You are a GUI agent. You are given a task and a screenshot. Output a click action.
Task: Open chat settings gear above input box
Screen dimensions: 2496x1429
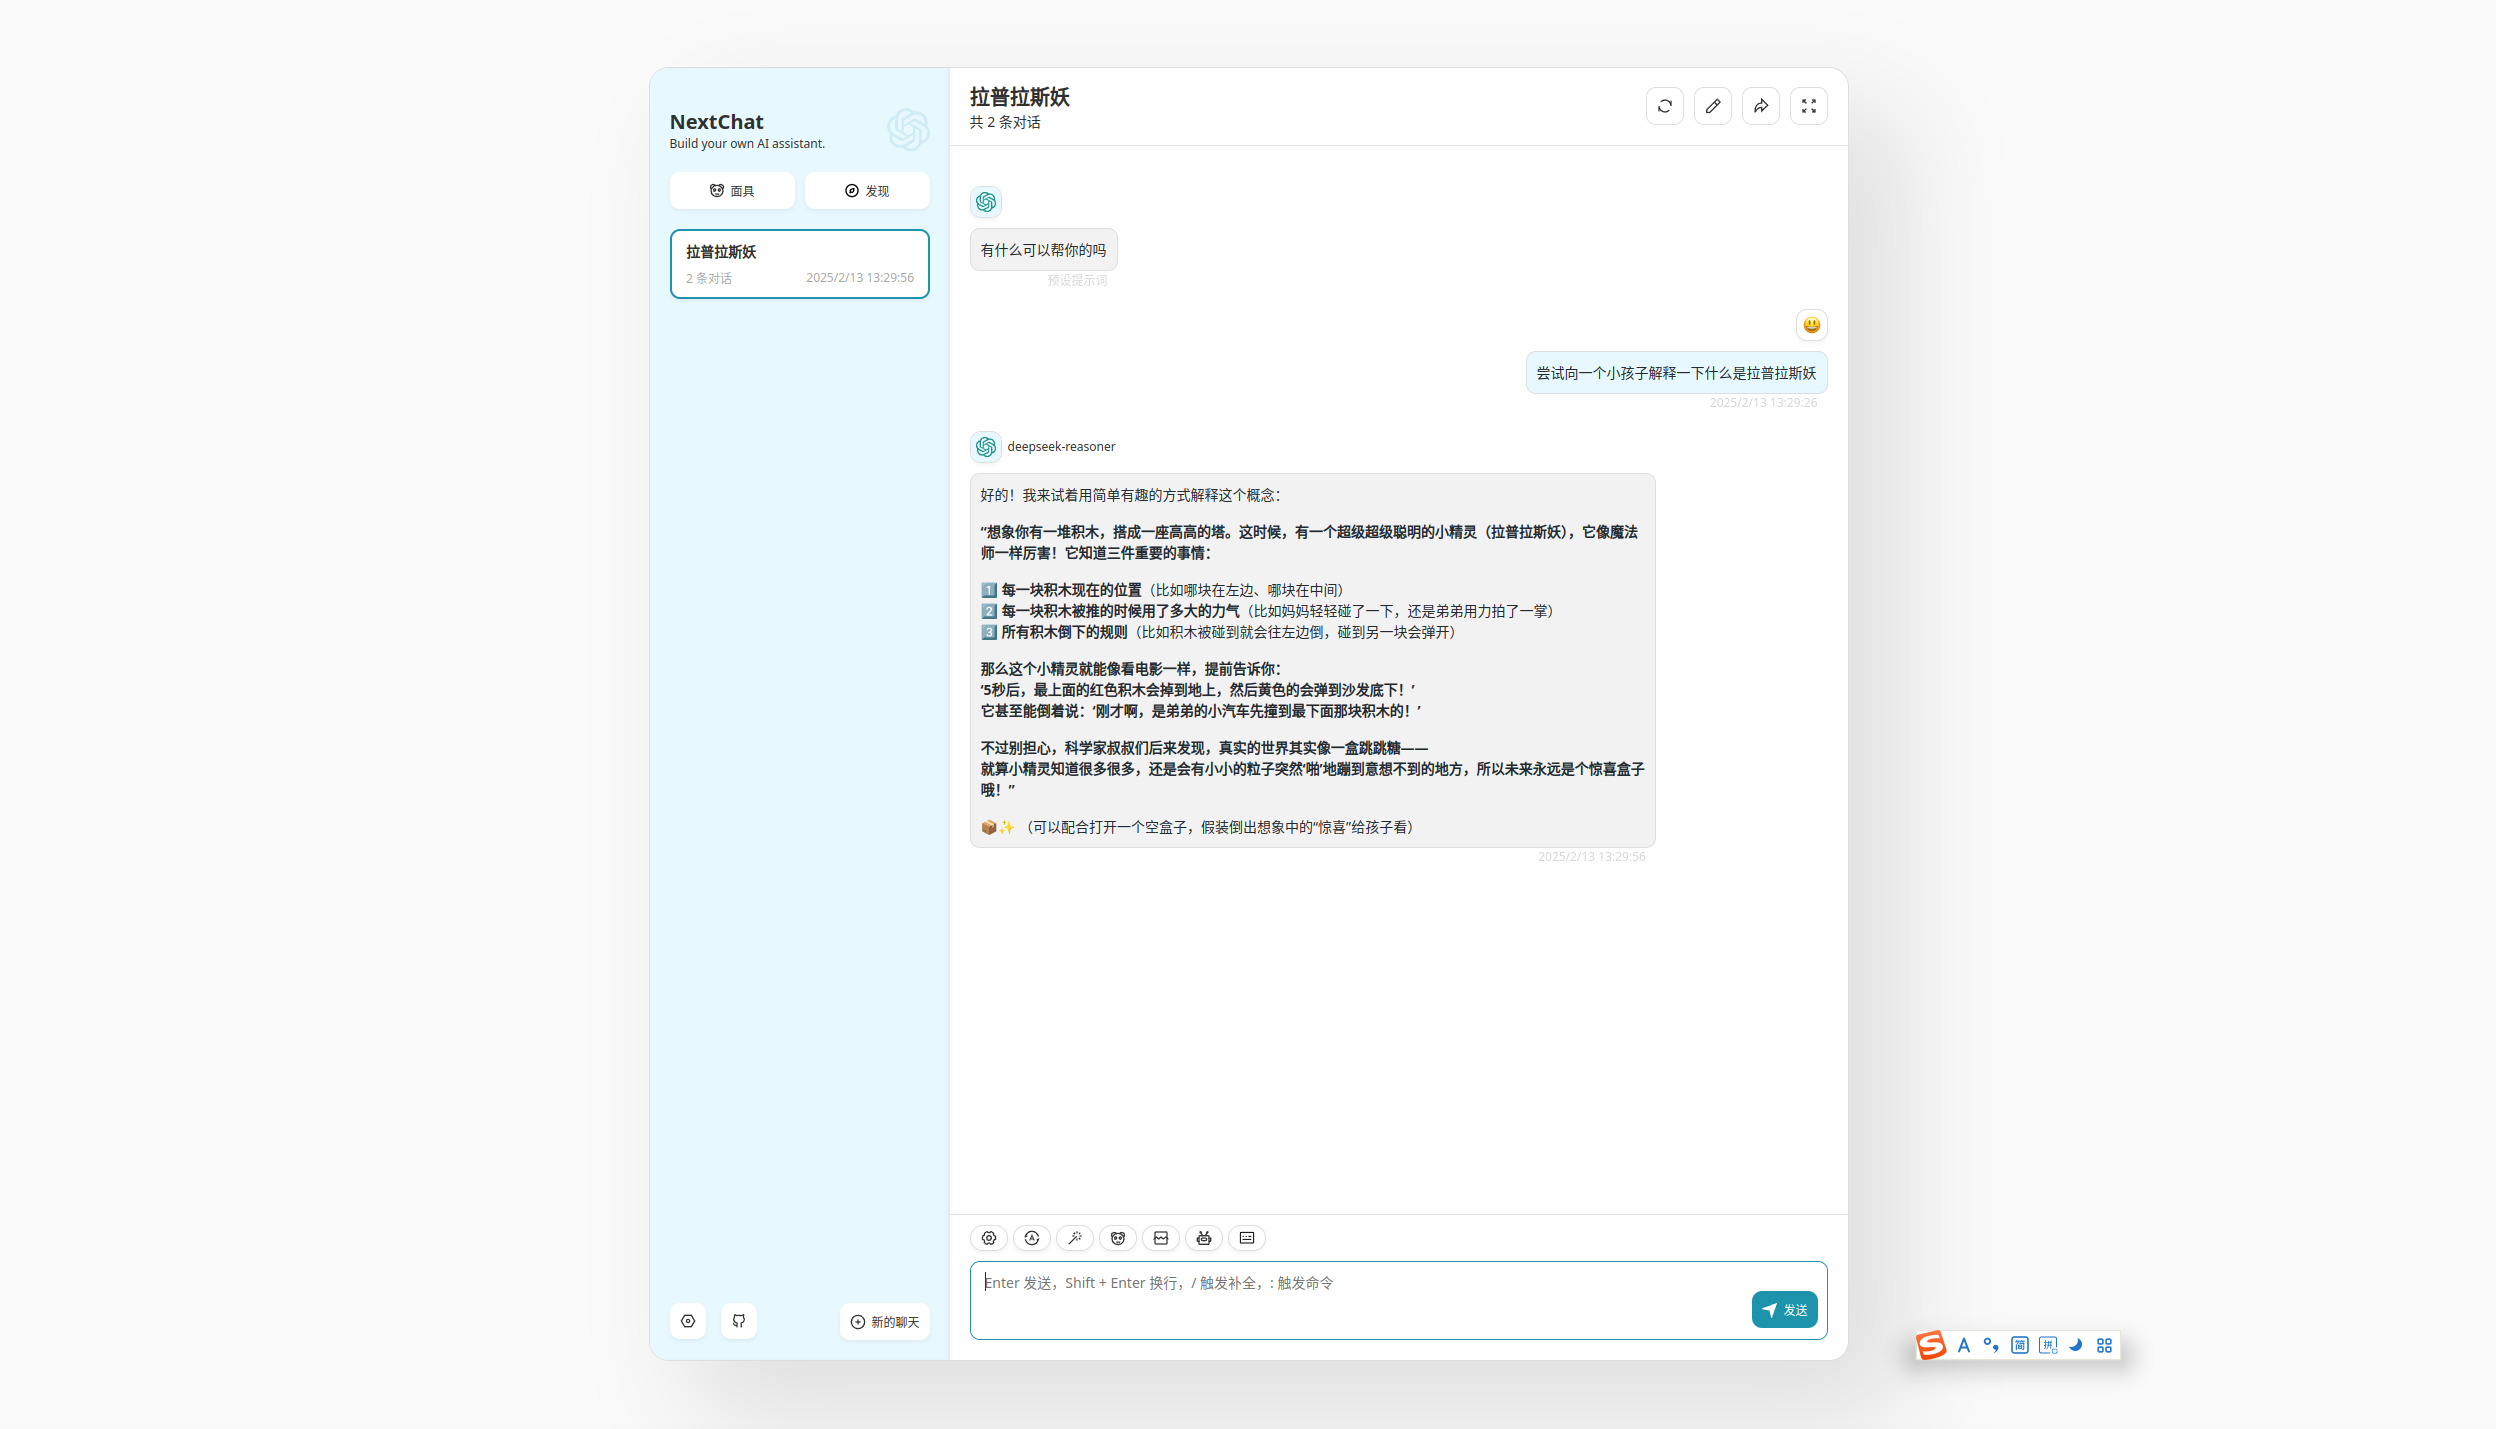[x=988, y=1238]
